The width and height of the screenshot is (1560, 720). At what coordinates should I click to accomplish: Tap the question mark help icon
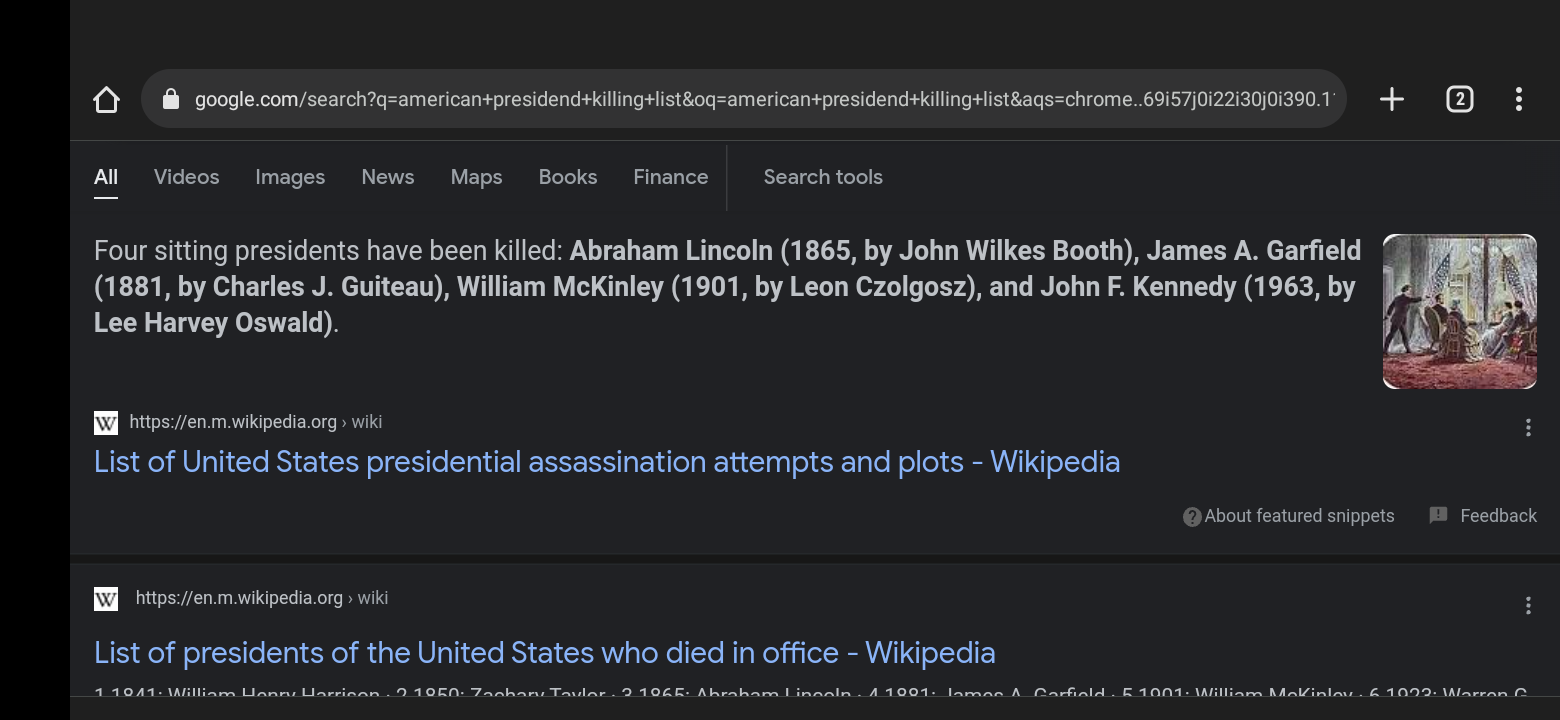click(x=1191, y=517)
